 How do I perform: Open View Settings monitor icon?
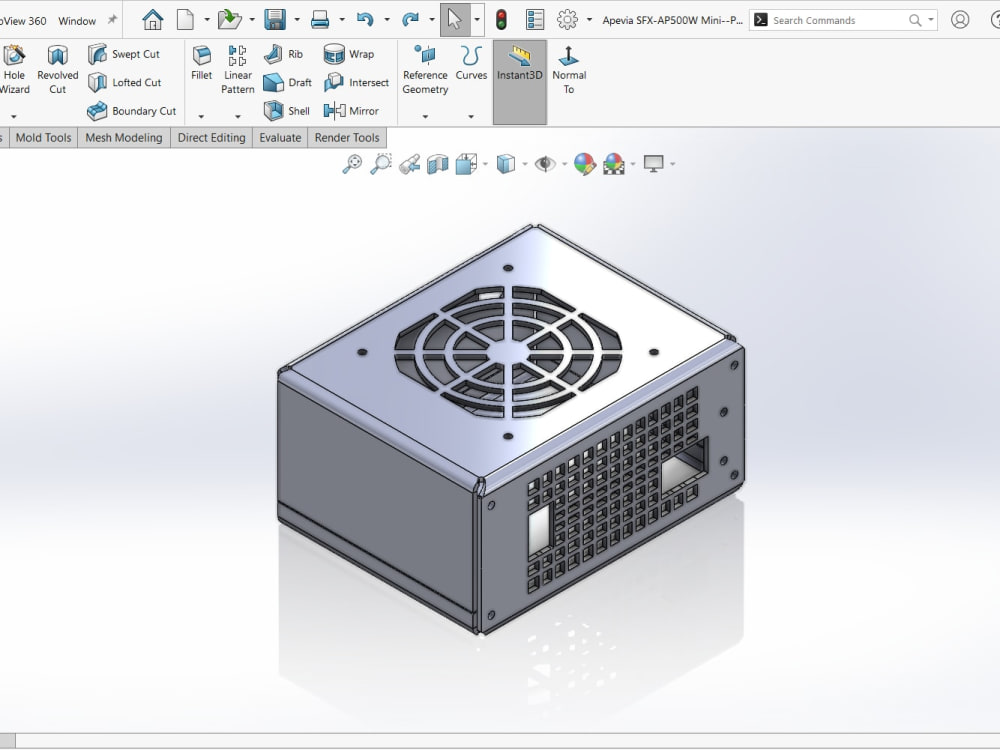(654, 164)
